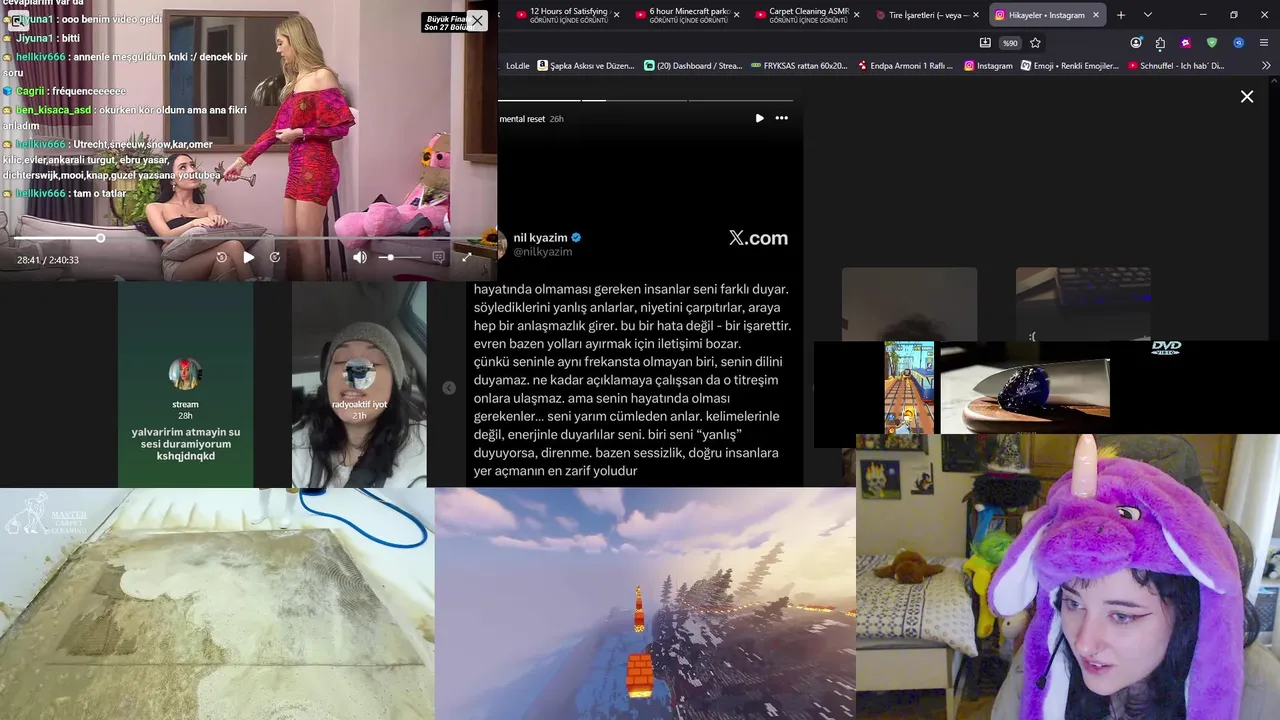Close the Instagram stories viewer
The image size is (1280, 720).
click(x=1247, y=97)
